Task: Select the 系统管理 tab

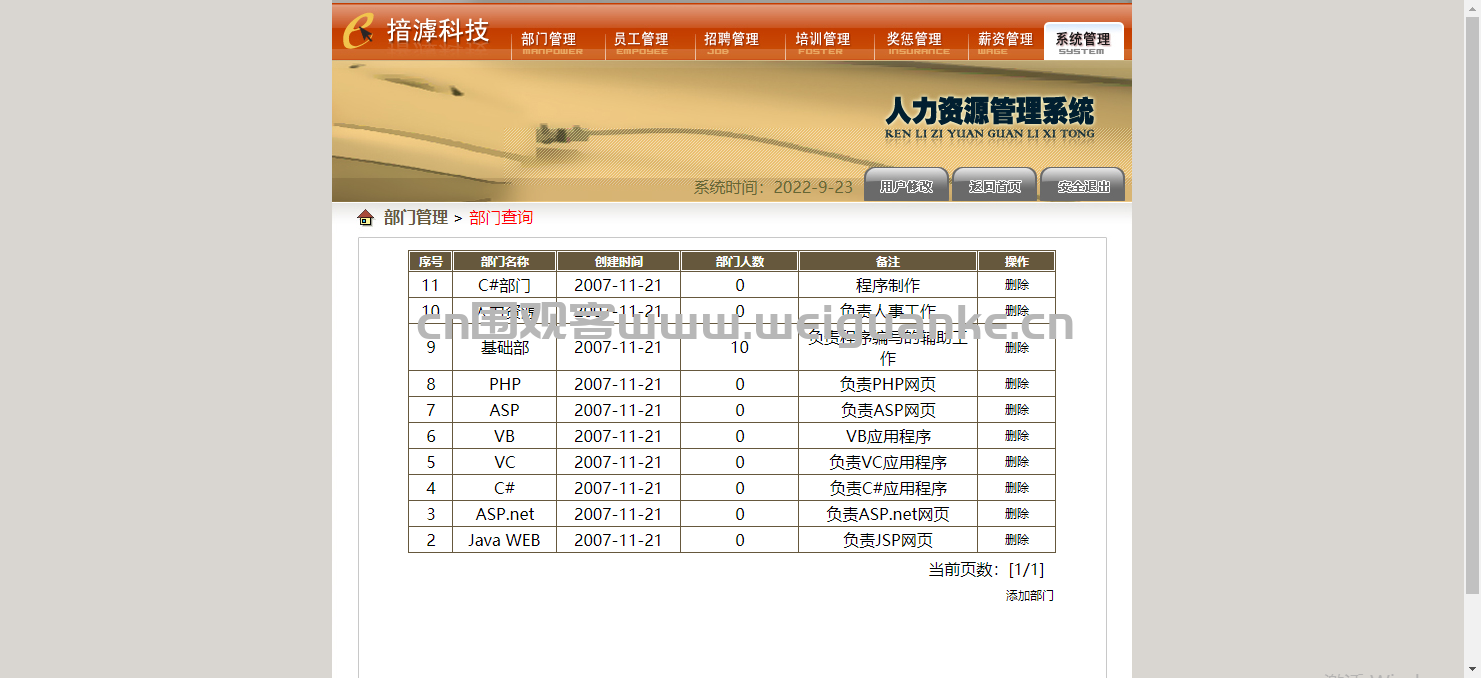Action: (1083, 41)
